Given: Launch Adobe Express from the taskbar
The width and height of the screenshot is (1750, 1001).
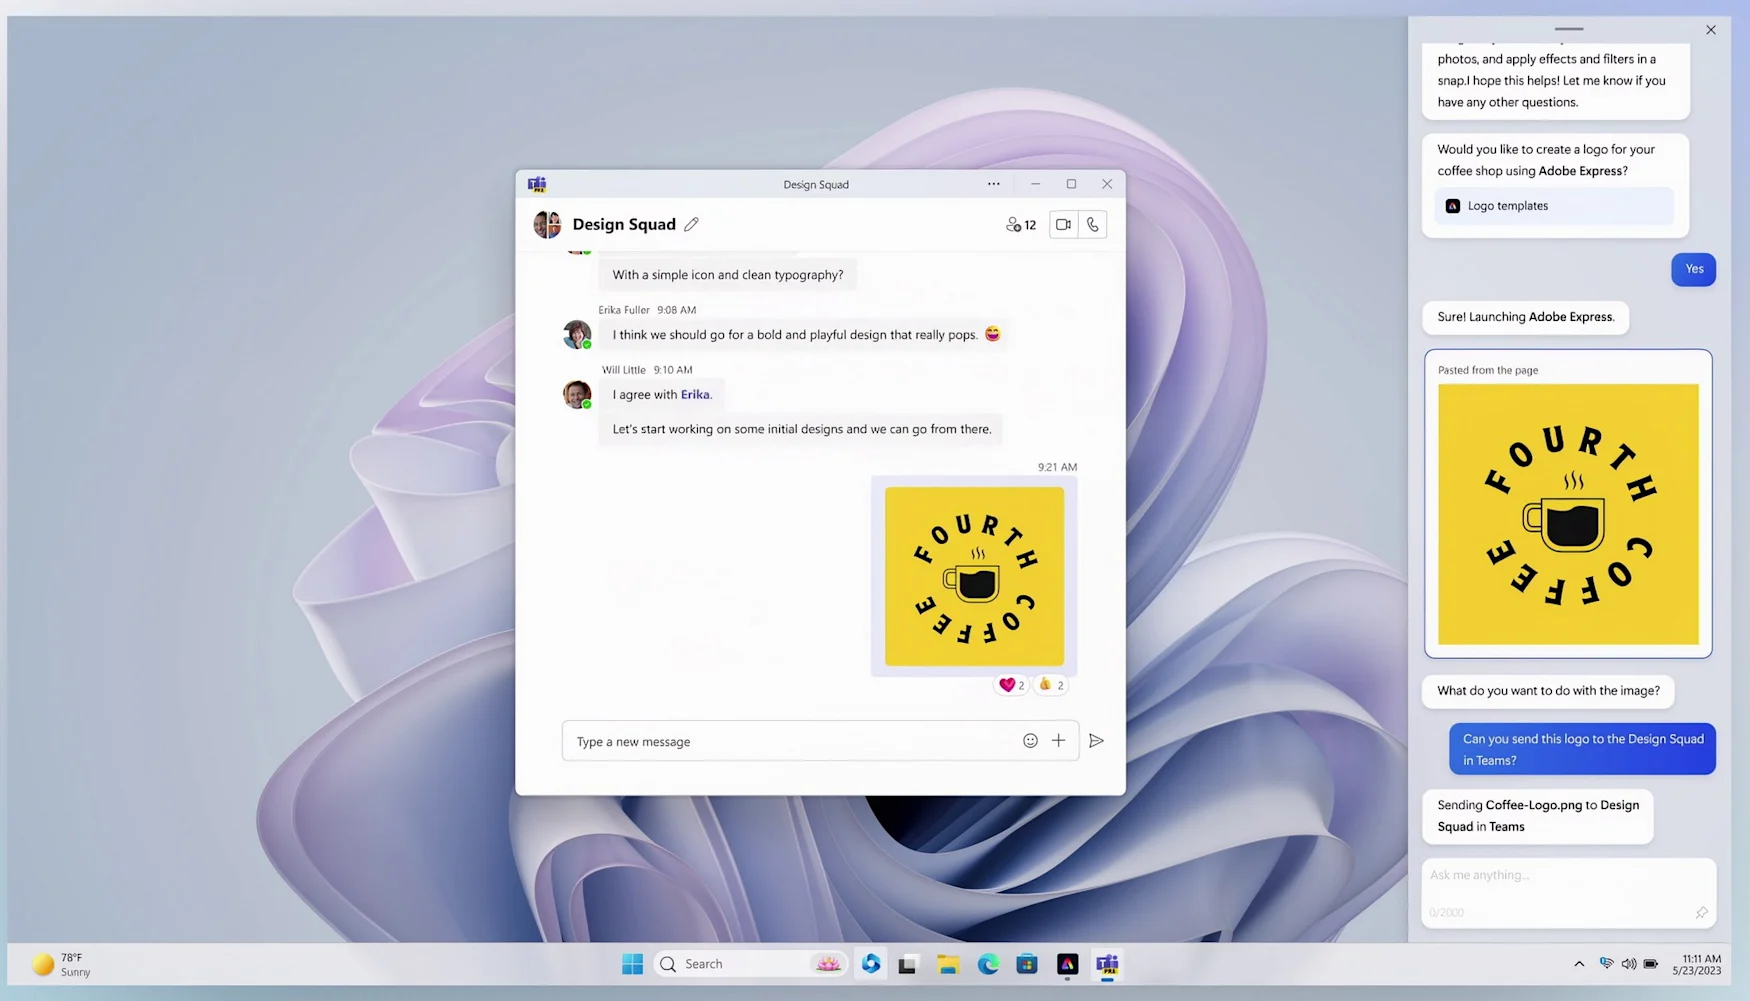Looking at the screenshot, I should pyautogui.click(x=1067, y=964).
